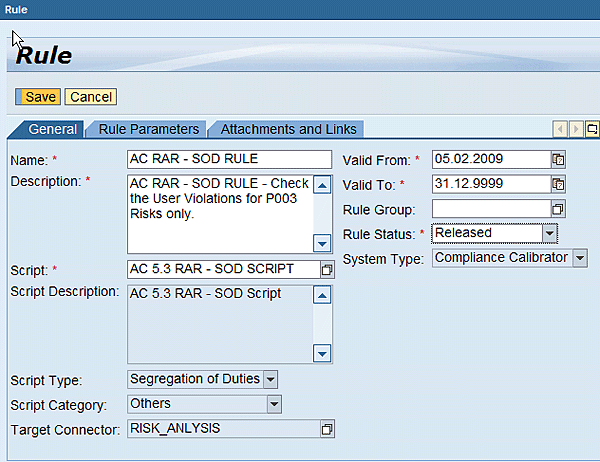Click the Script Description scrollbar up arrow
The width and height of the screenshot is (600, 462).
click(322, 295)
